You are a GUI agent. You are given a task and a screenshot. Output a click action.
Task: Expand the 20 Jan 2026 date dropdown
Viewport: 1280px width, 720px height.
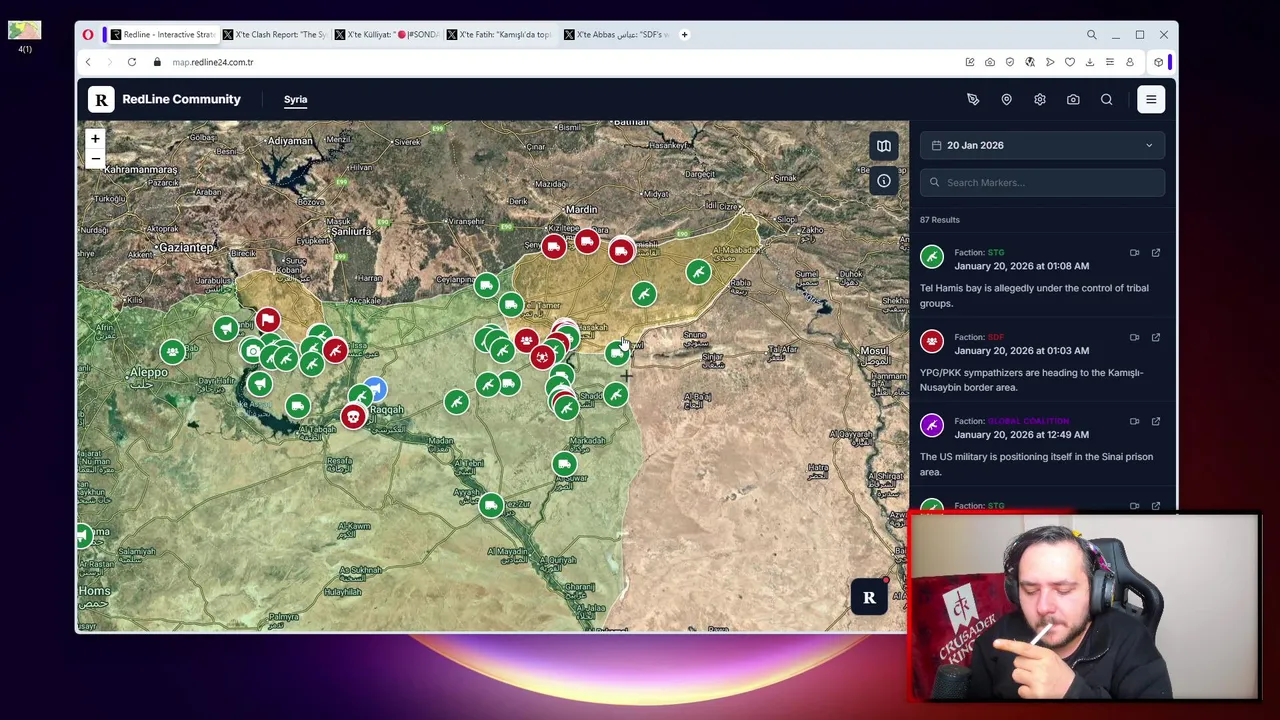pos(1042,145)
